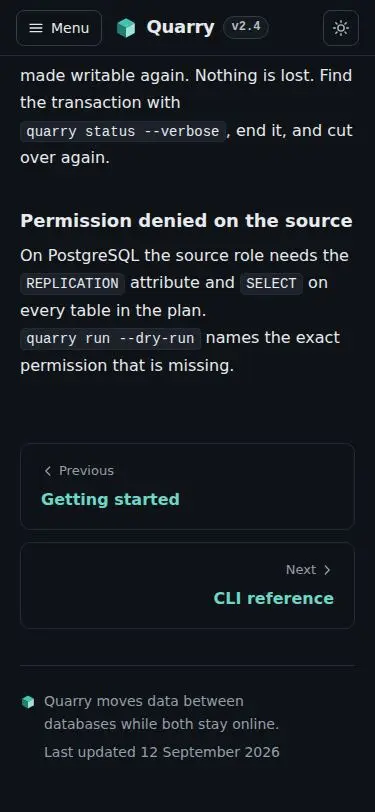The width and height of the screenshot is (375, 812).
Task: Open the hamburger Menu button
Action: [x=59, y=28]
